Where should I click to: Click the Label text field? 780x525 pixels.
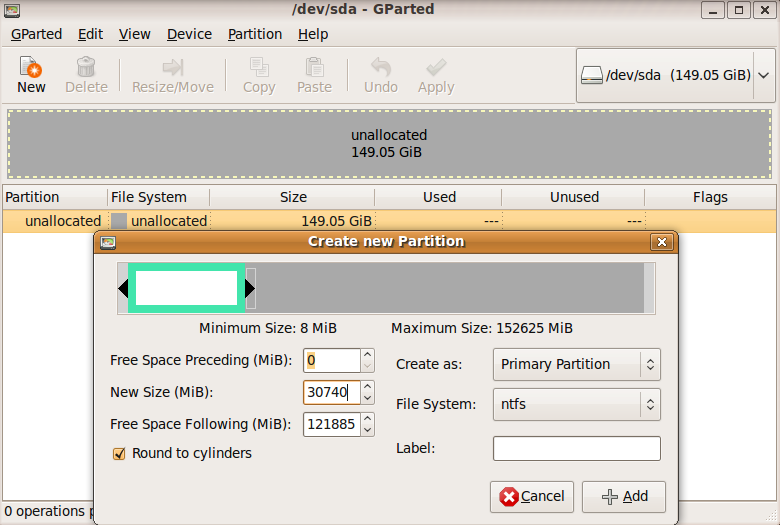(x=577, y=449)
